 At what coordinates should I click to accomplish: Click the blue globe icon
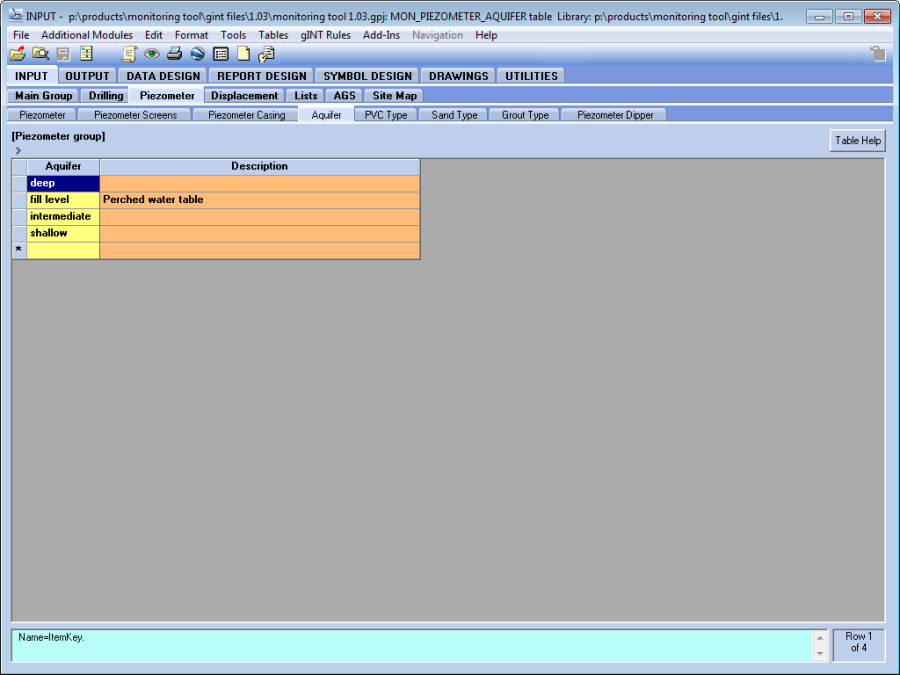(x=197, y=54)
